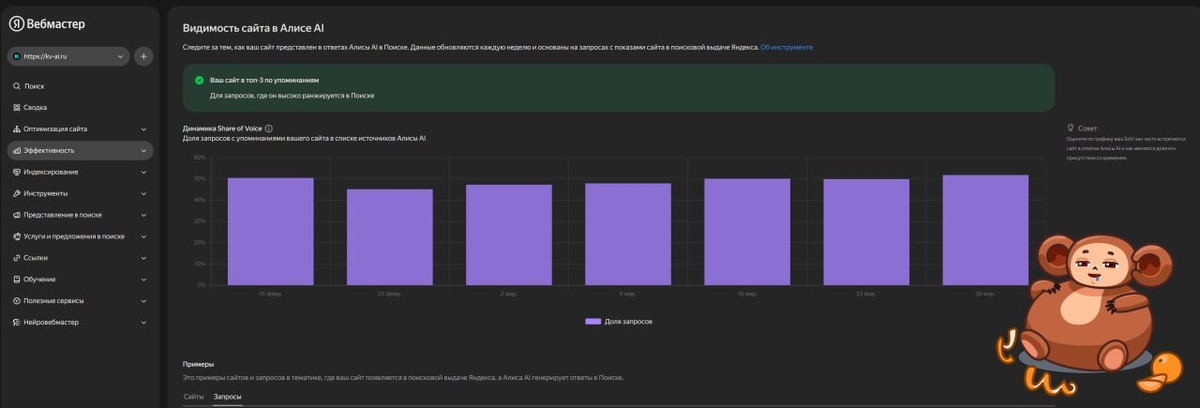The image size is (1200, 408).
Task: Select the Запросы tab
Action: [x=227, y=397]
